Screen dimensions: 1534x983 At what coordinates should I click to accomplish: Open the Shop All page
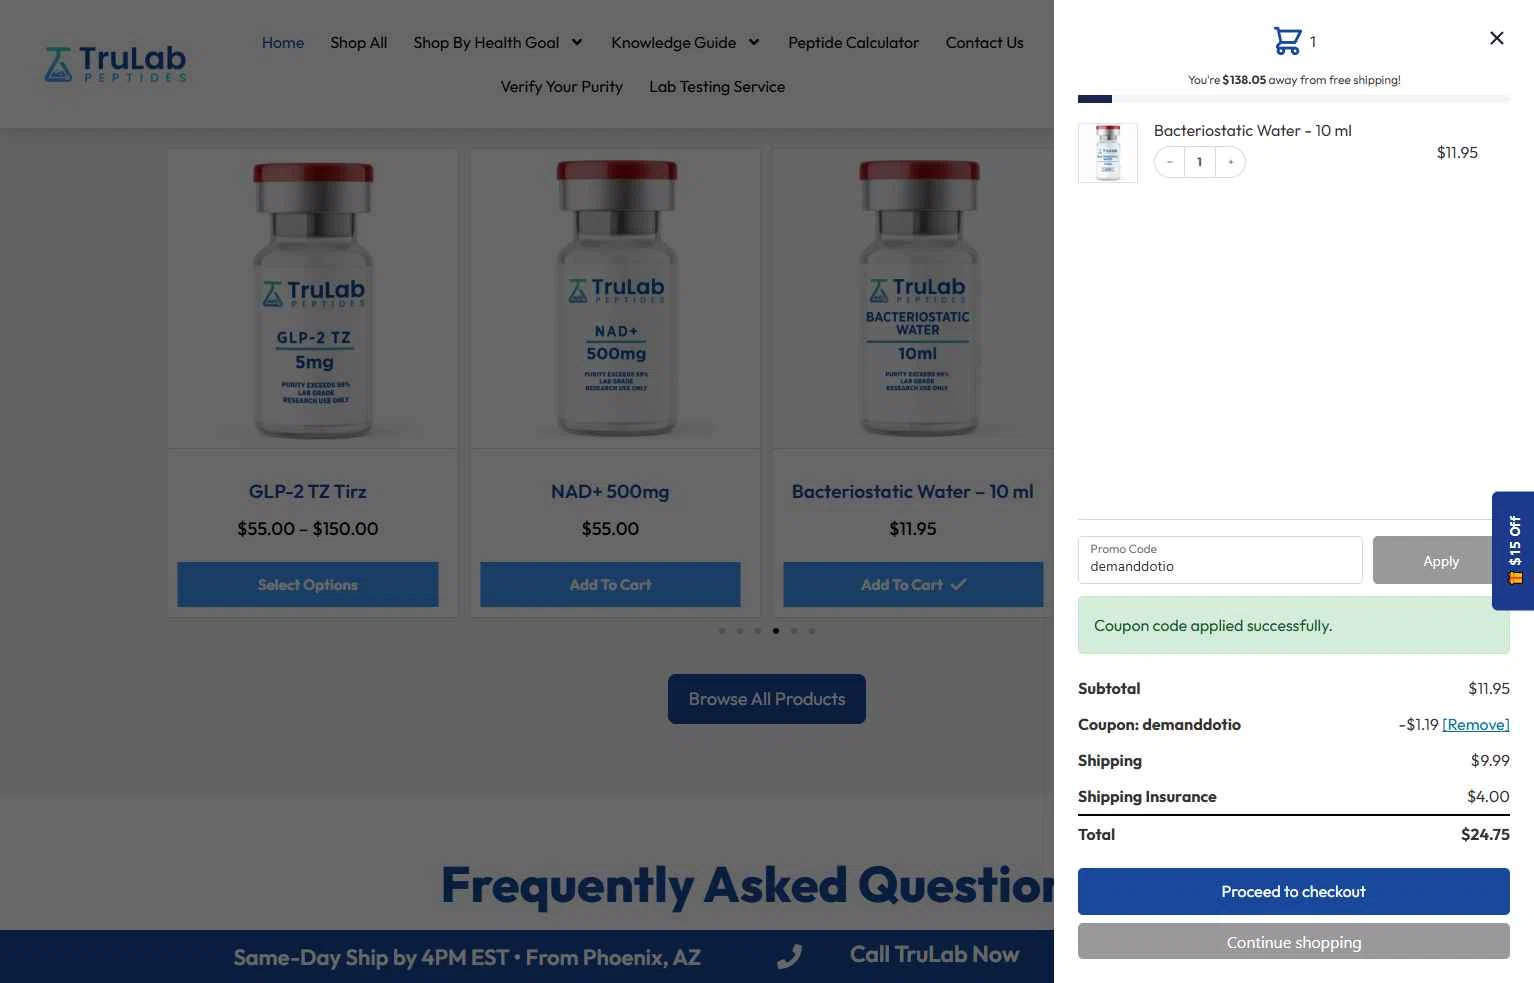coord(359,43)
